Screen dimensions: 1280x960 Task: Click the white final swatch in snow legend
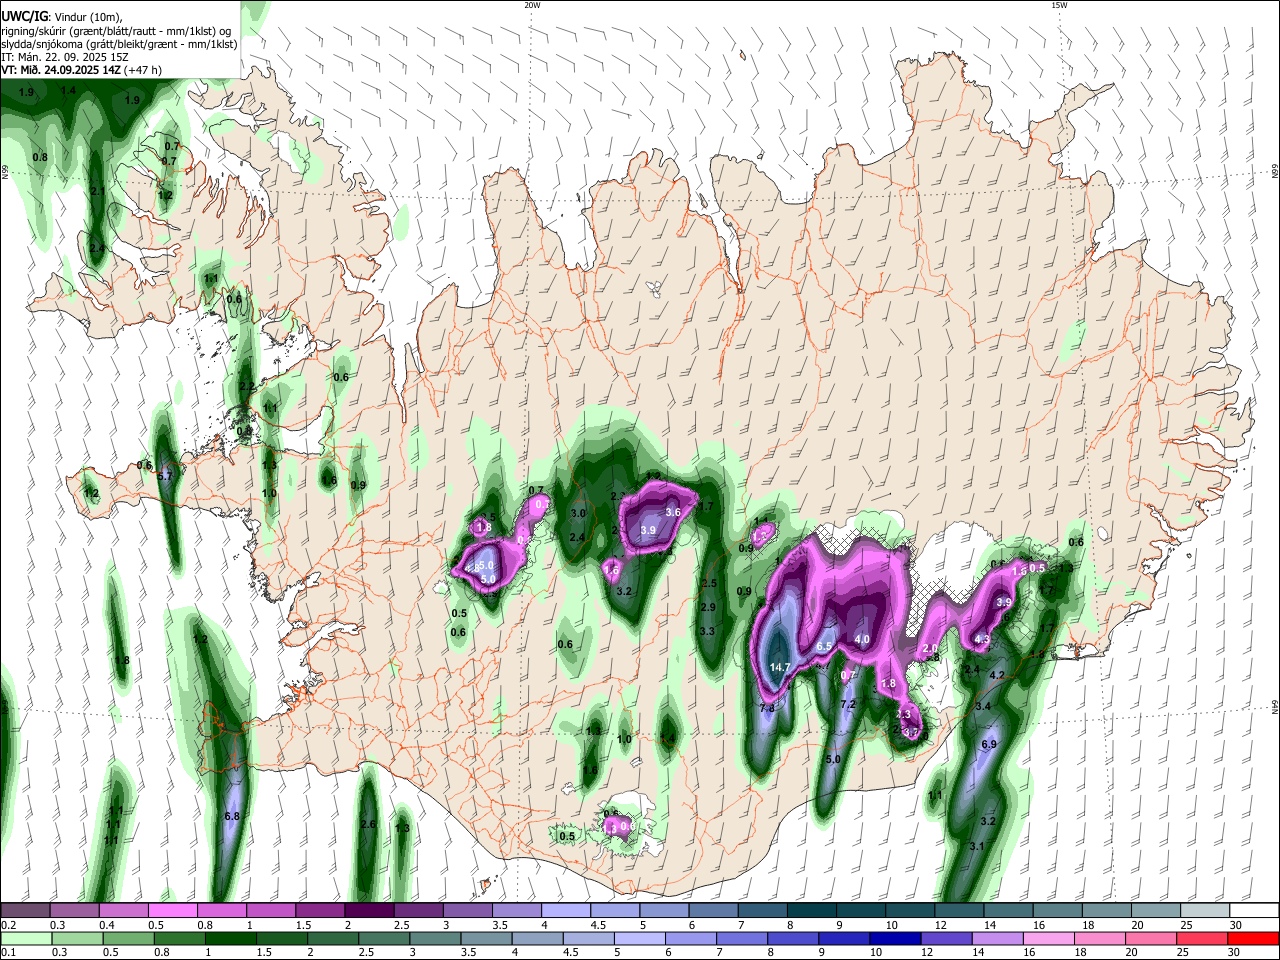pyautogui.click(x=1254, y=911)
